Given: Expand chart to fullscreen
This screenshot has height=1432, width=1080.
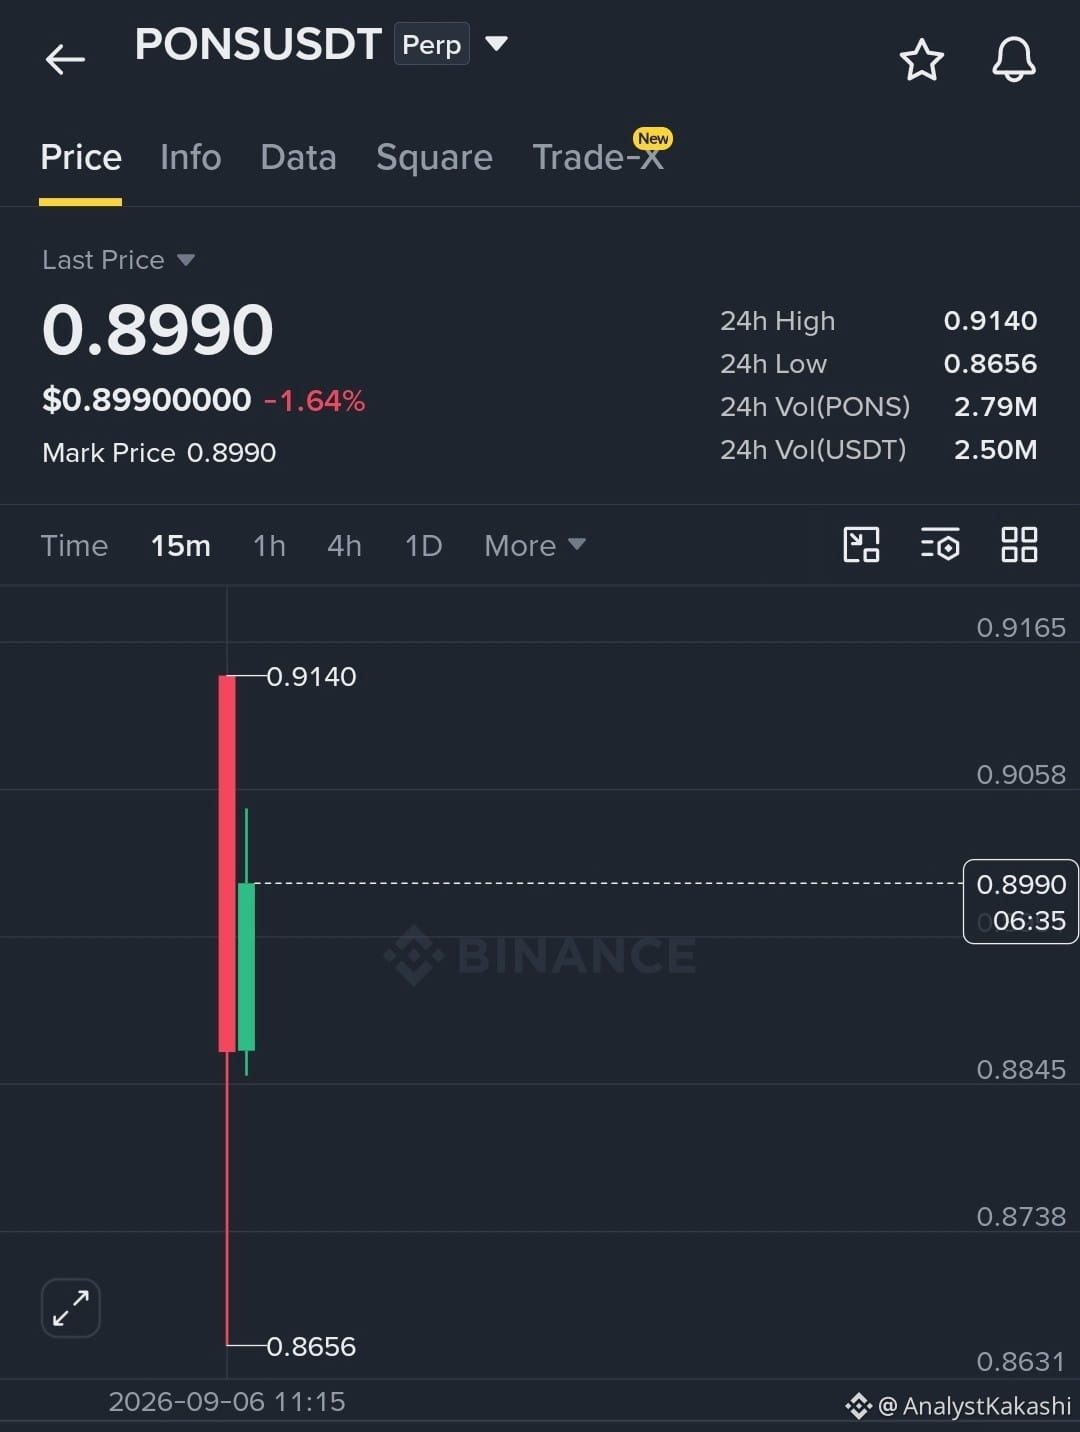Looking at the screenshot, I should [x=71, y=1308].
